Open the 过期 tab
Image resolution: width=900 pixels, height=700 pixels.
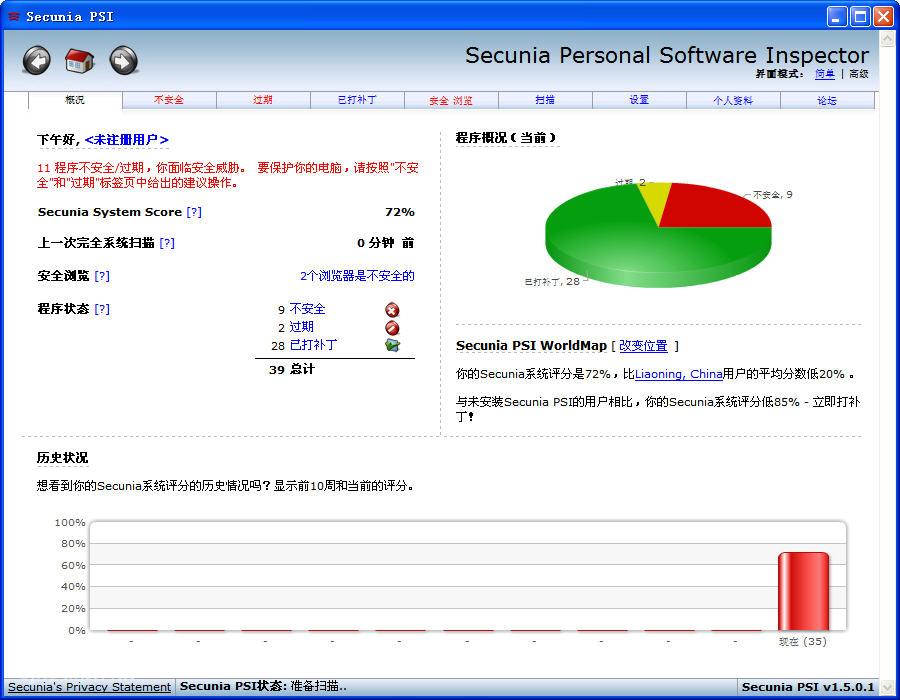point(263,100)
